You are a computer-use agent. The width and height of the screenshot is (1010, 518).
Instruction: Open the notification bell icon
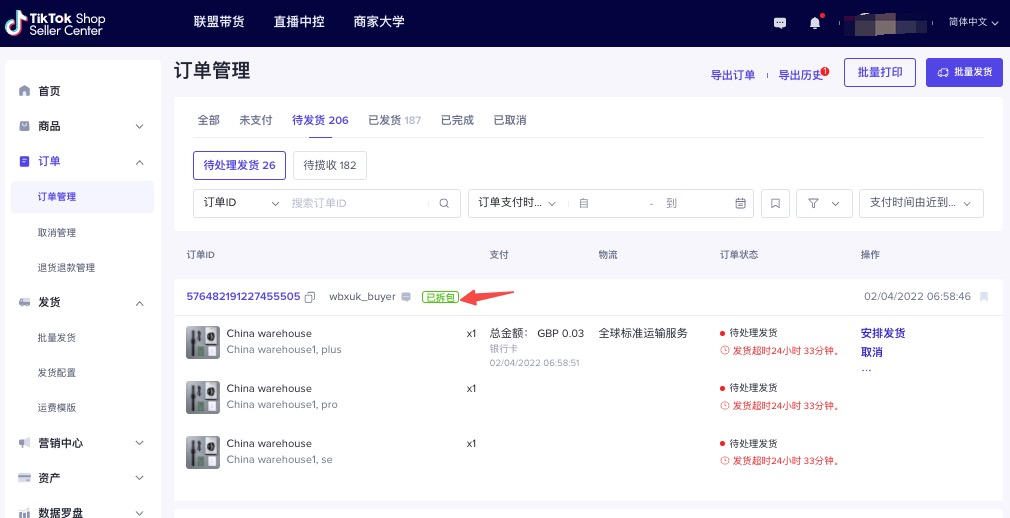pyautogui.click(x=815, y=23)
